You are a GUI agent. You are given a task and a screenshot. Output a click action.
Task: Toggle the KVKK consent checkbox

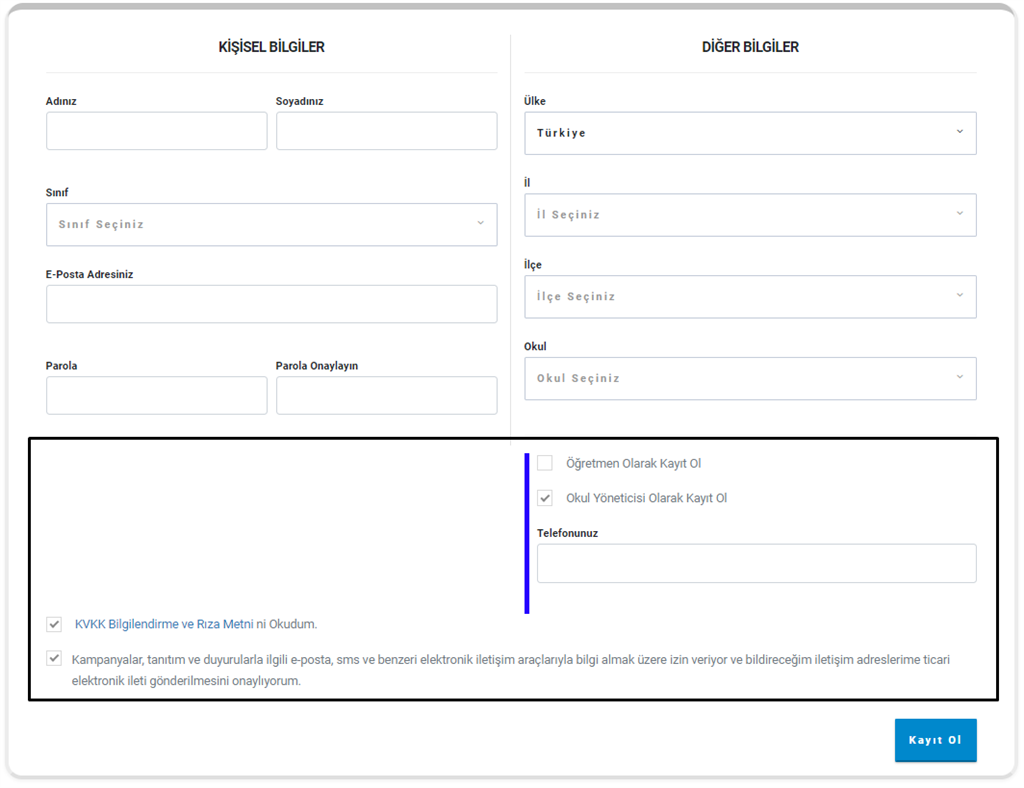[54, 624]
